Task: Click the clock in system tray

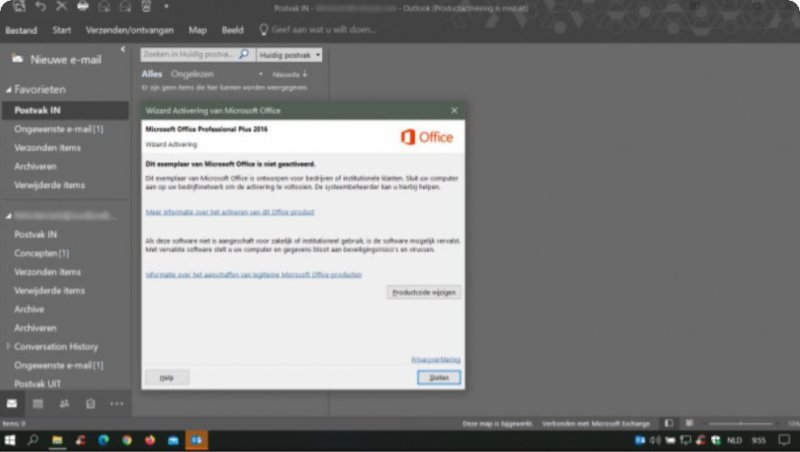Action: [758, 440]
